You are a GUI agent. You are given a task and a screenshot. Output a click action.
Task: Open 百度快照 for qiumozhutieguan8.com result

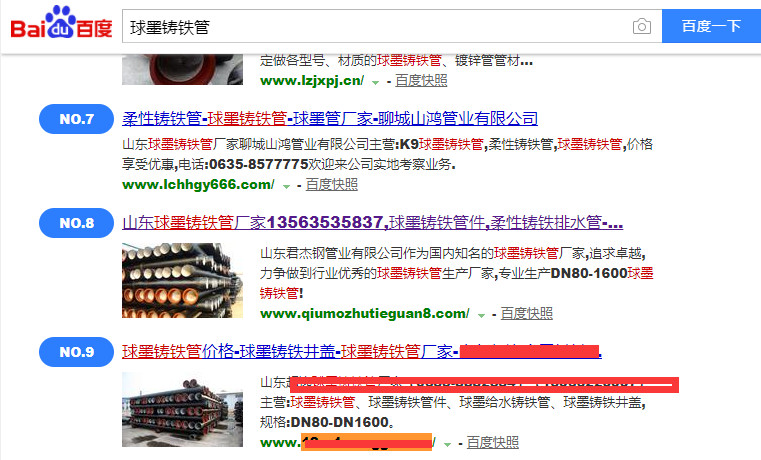527,313
